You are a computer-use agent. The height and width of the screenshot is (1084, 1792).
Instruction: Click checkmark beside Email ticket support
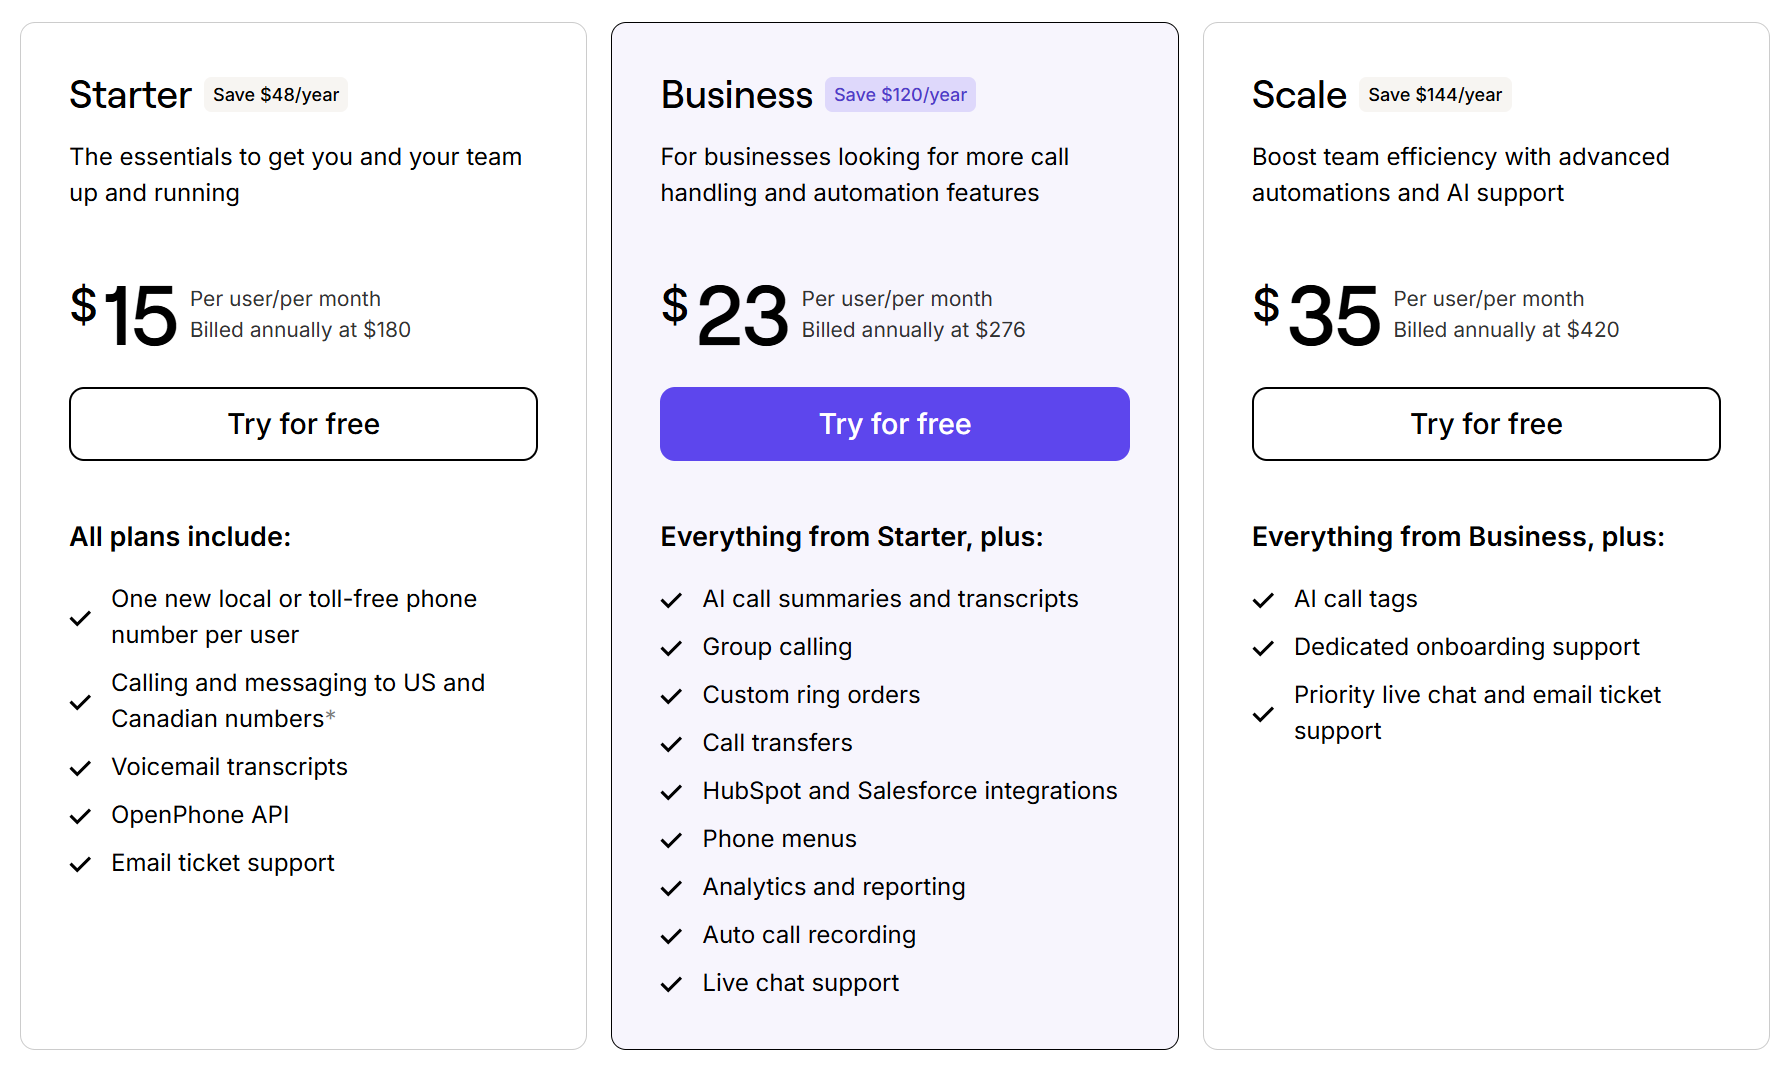81,864
